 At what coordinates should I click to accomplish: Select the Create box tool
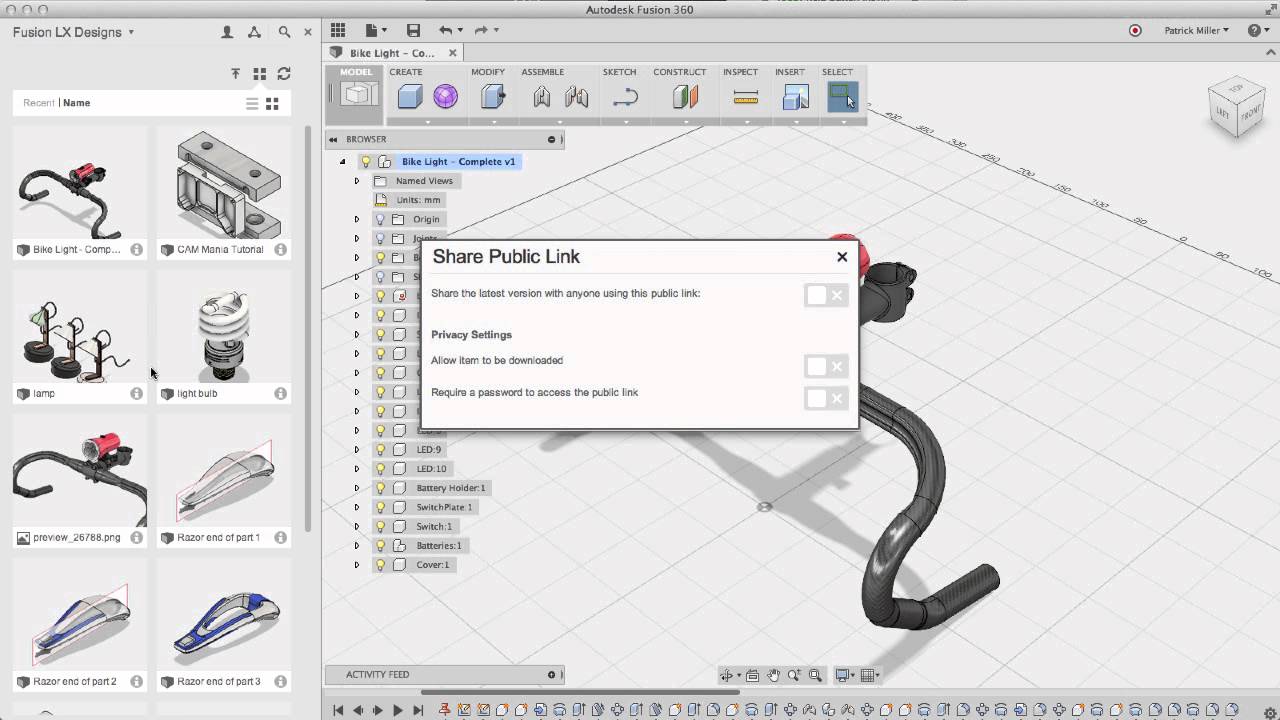point(409,96)
